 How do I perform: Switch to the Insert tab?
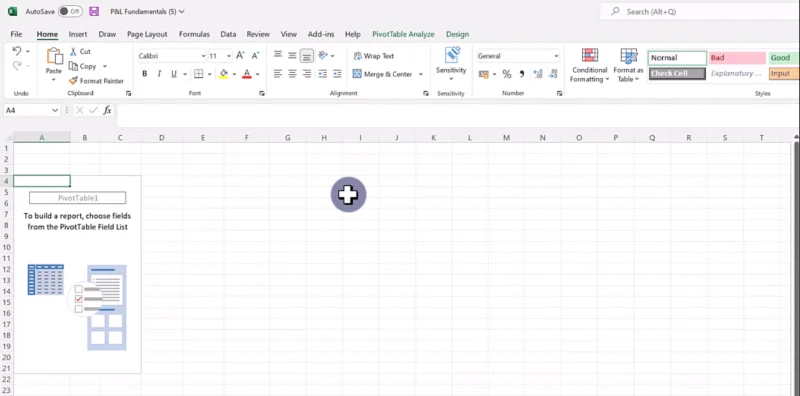pos(78,34)
